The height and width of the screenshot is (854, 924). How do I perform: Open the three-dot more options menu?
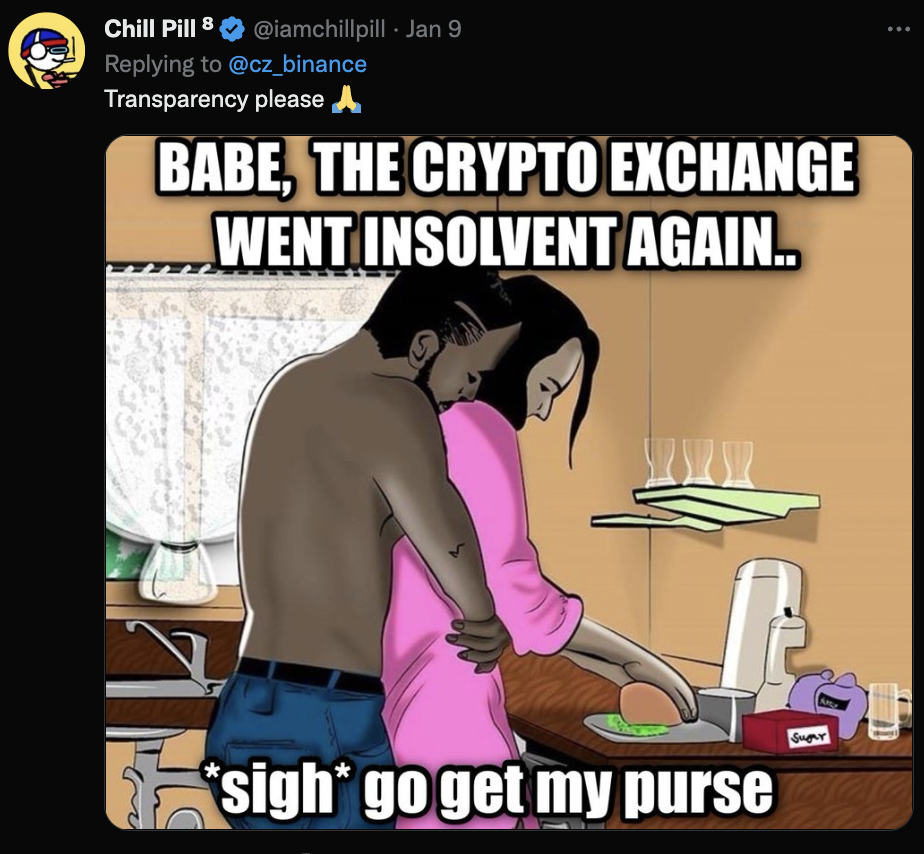899,29
